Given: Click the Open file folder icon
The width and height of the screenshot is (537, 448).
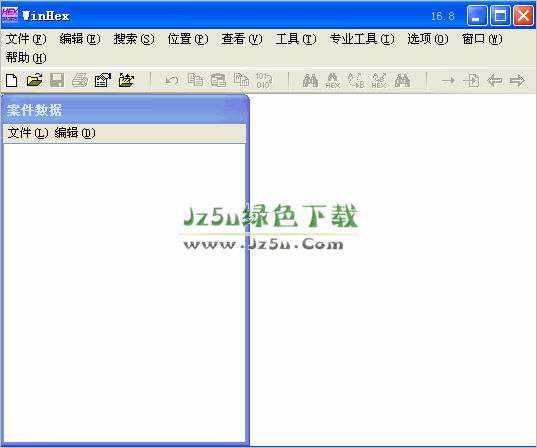Looking at the screenshot, I should click(35, 81).
